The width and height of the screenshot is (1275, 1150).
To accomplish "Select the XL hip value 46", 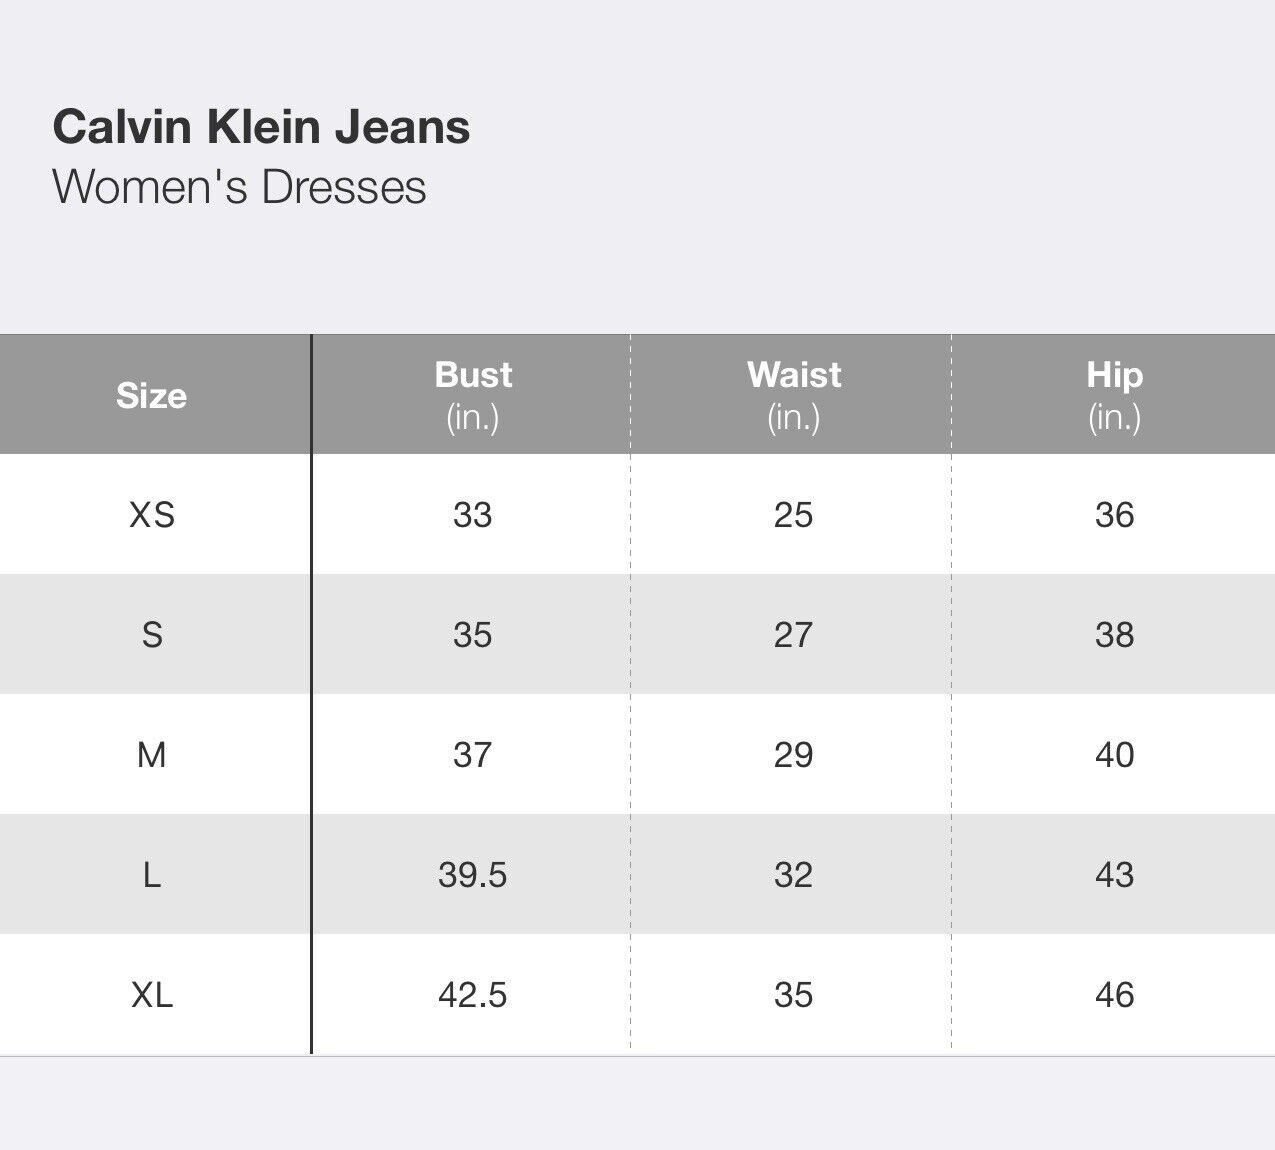I will (x=1114, y=995).
